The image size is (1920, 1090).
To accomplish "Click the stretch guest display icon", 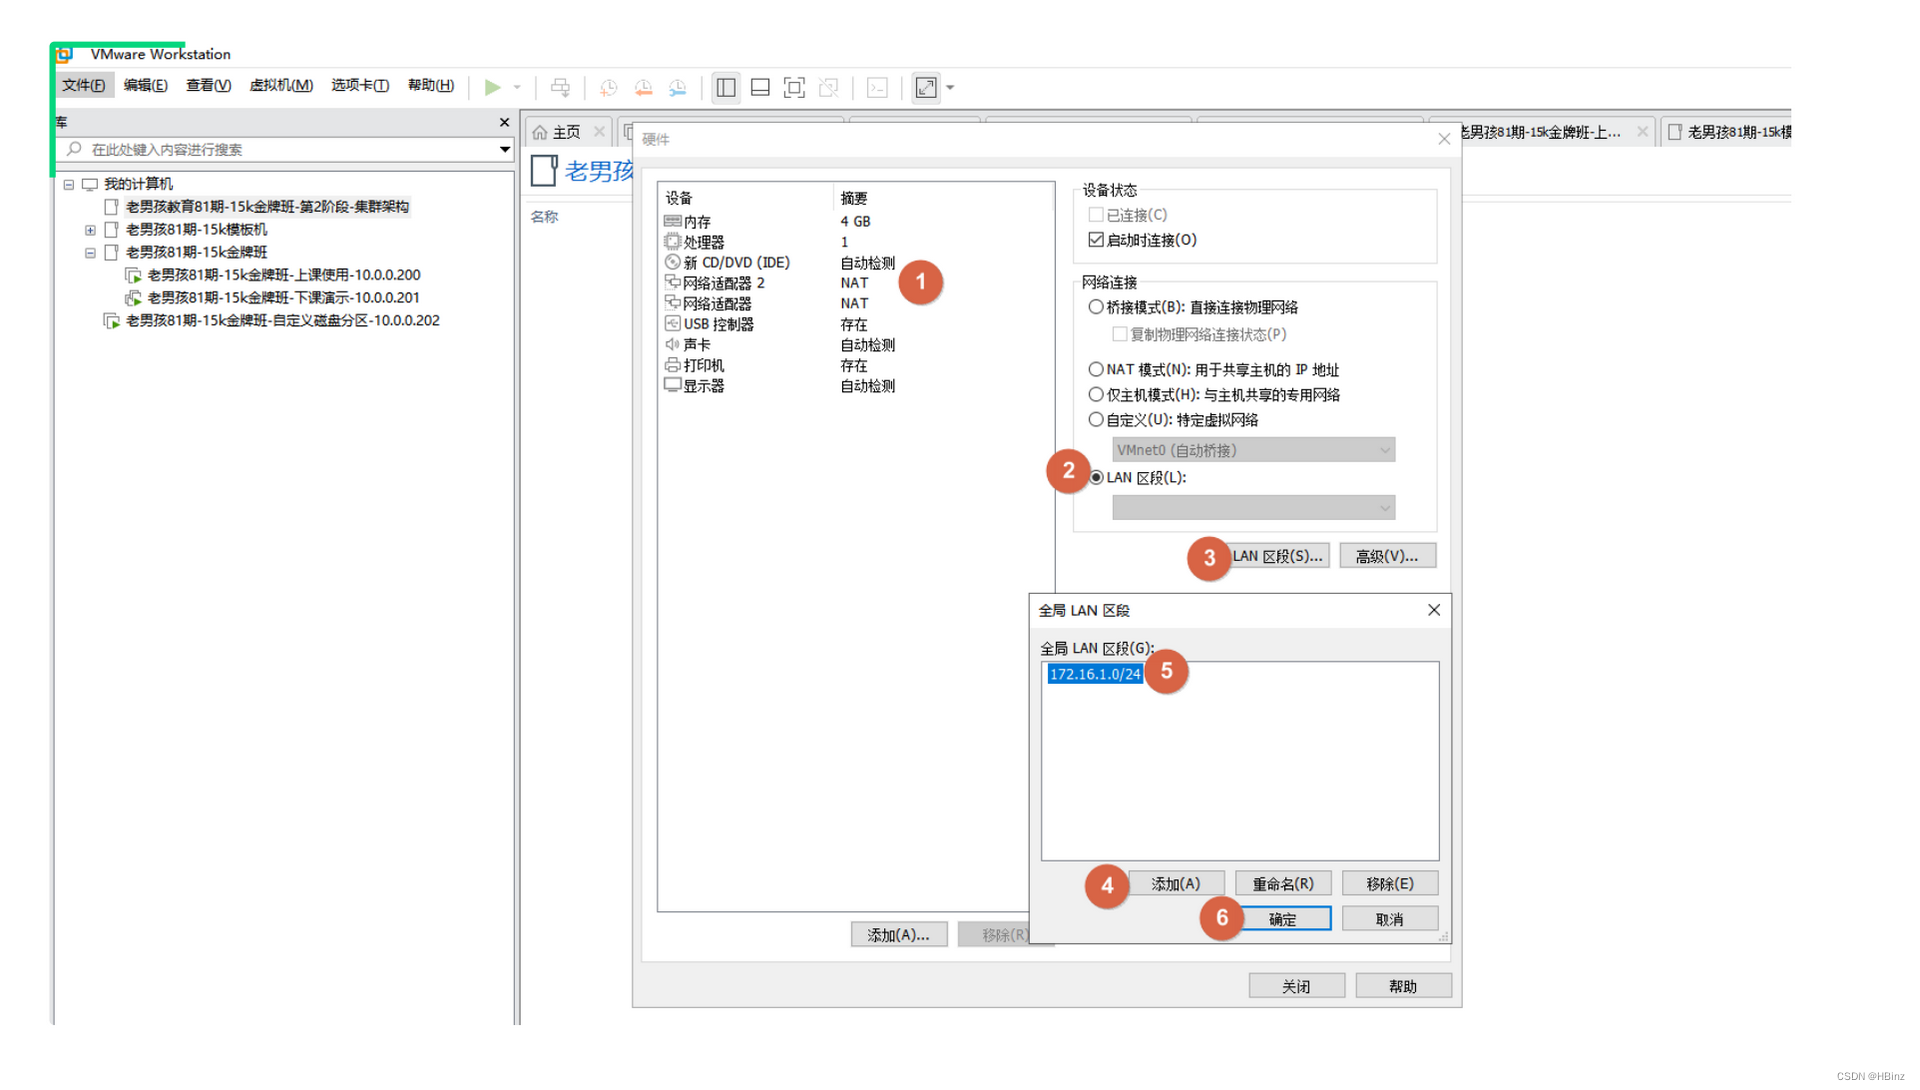I will tap(926, 87).
